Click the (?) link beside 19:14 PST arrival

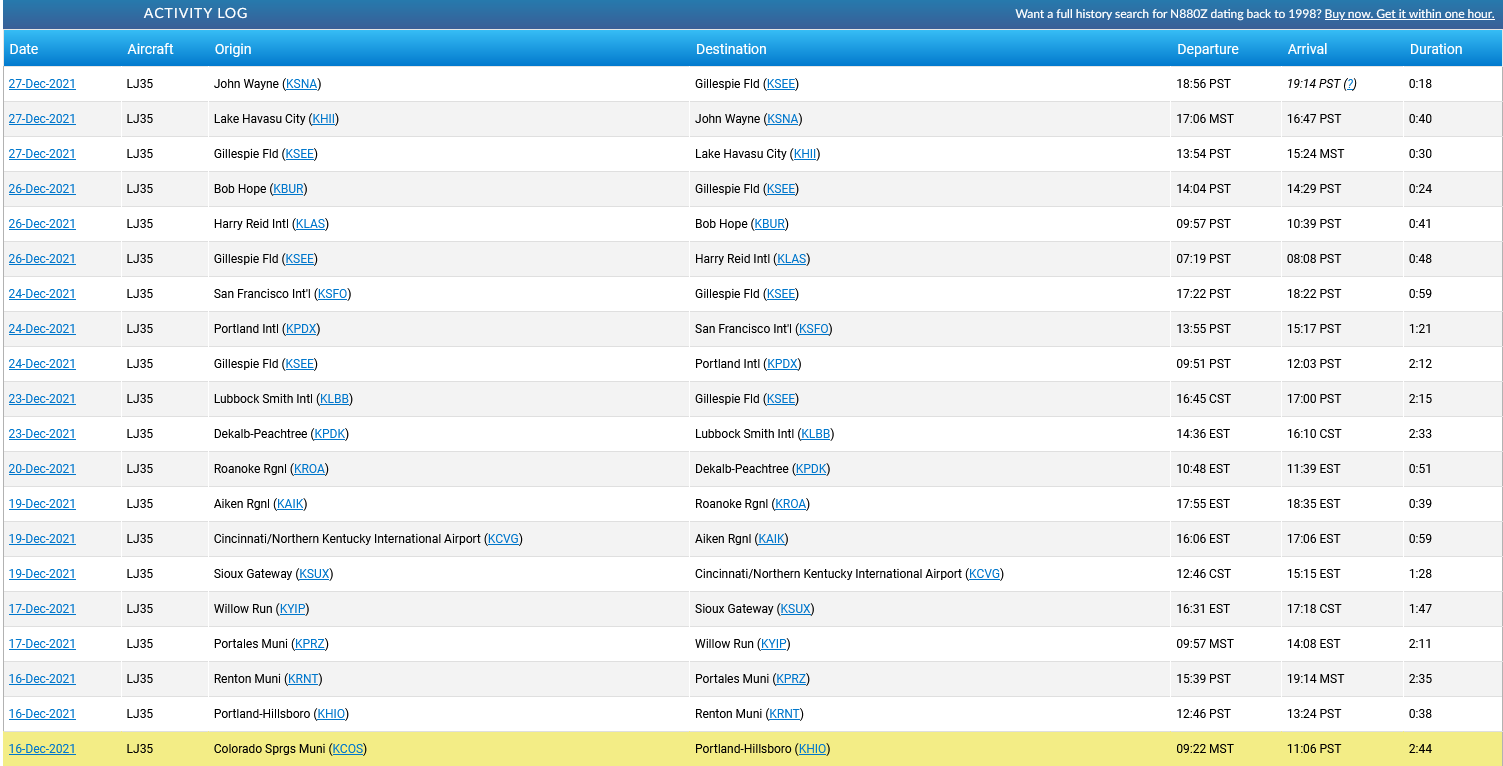click(1350, 84)
